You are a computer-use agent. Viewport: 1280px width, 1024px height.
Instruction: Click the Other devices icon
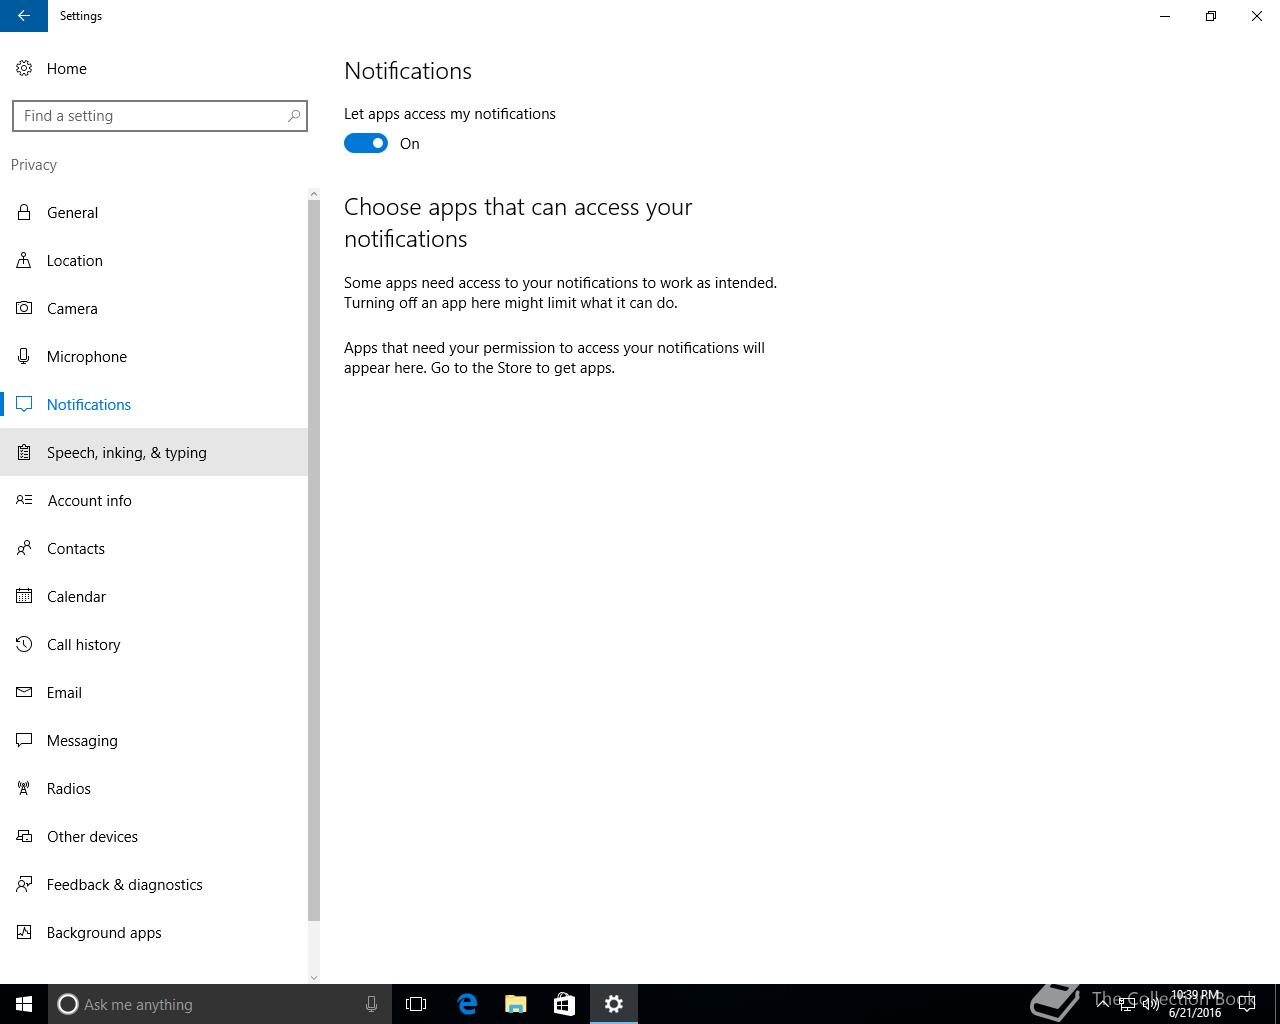[24, 836]
